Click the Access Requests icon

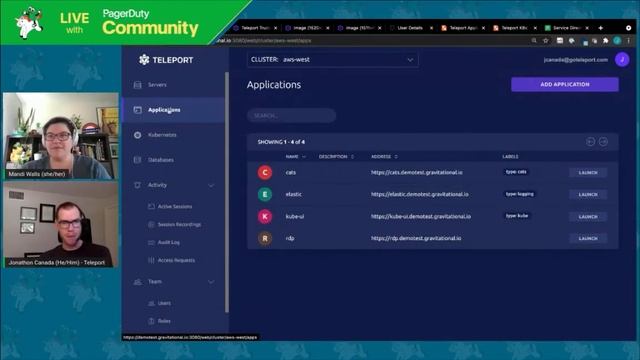(151, 260)
